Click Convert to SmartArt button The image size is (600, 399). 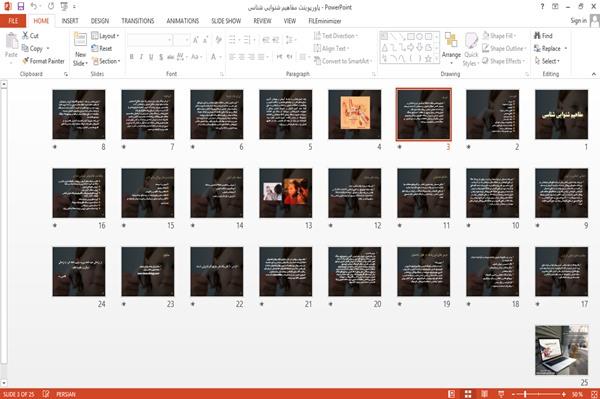click(343, 61)
